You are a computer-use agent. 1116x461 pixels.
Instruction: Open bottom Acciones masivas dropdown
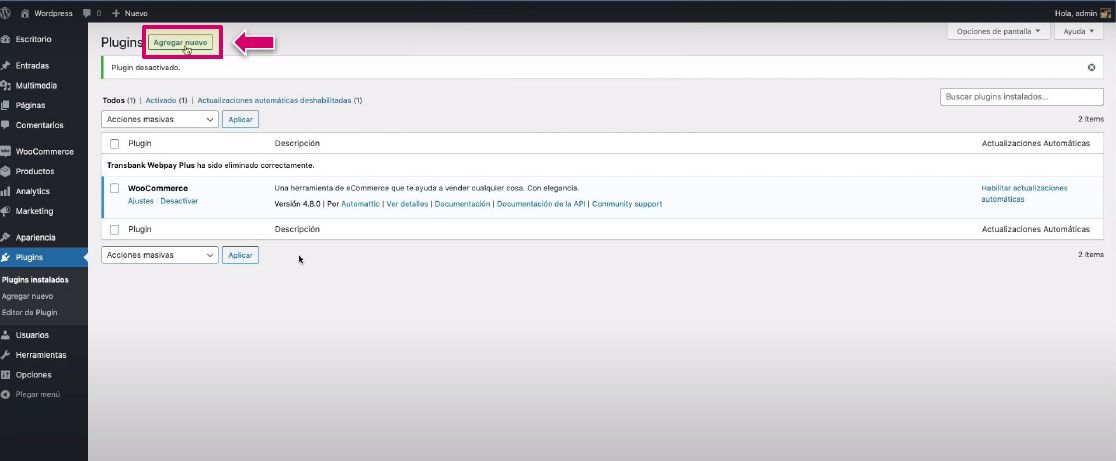(x=160, y=255)
